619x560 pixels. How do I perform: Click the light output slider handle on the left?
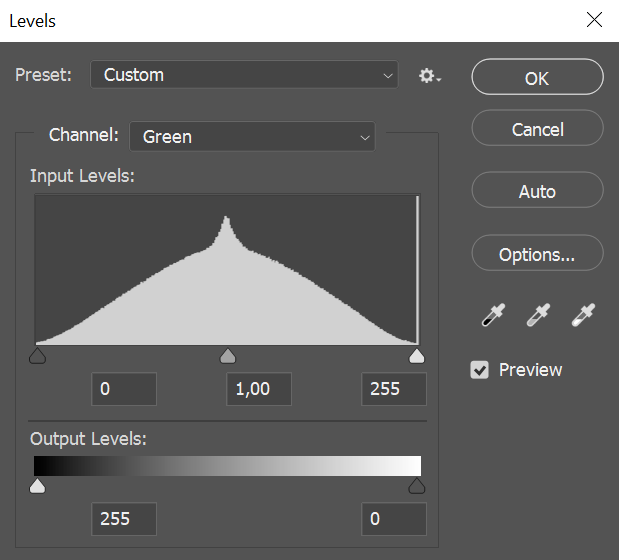tap(38, 486)
